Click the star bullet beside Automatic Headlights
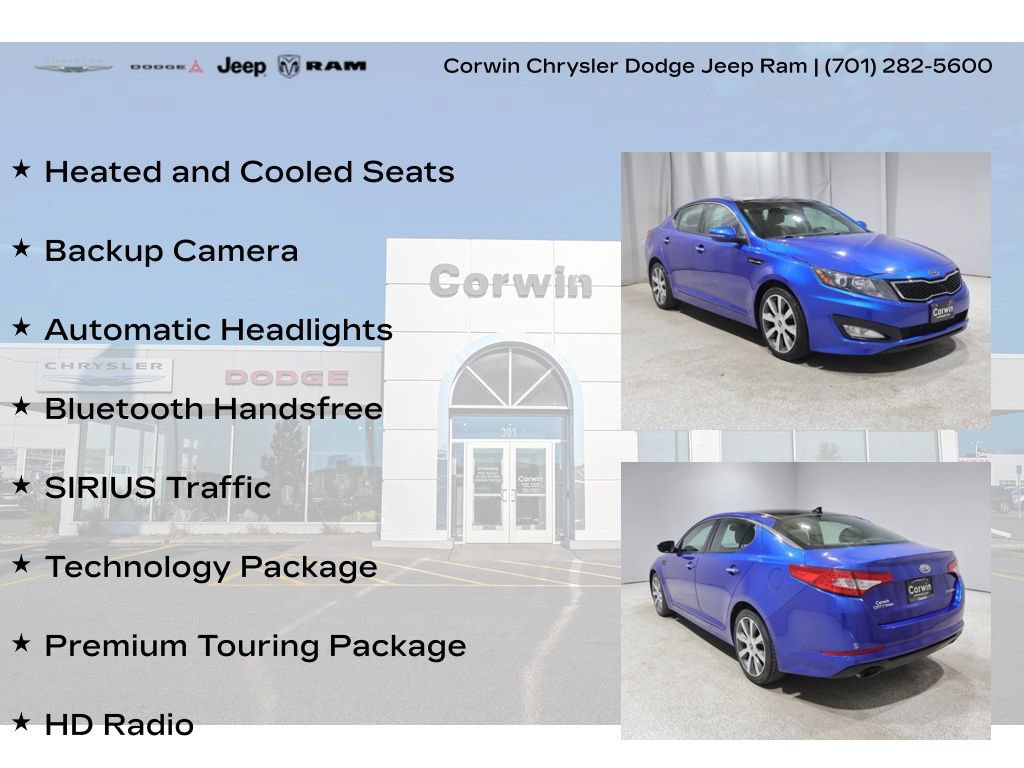This screenshot has width=1024, height=768. [21, 327]
